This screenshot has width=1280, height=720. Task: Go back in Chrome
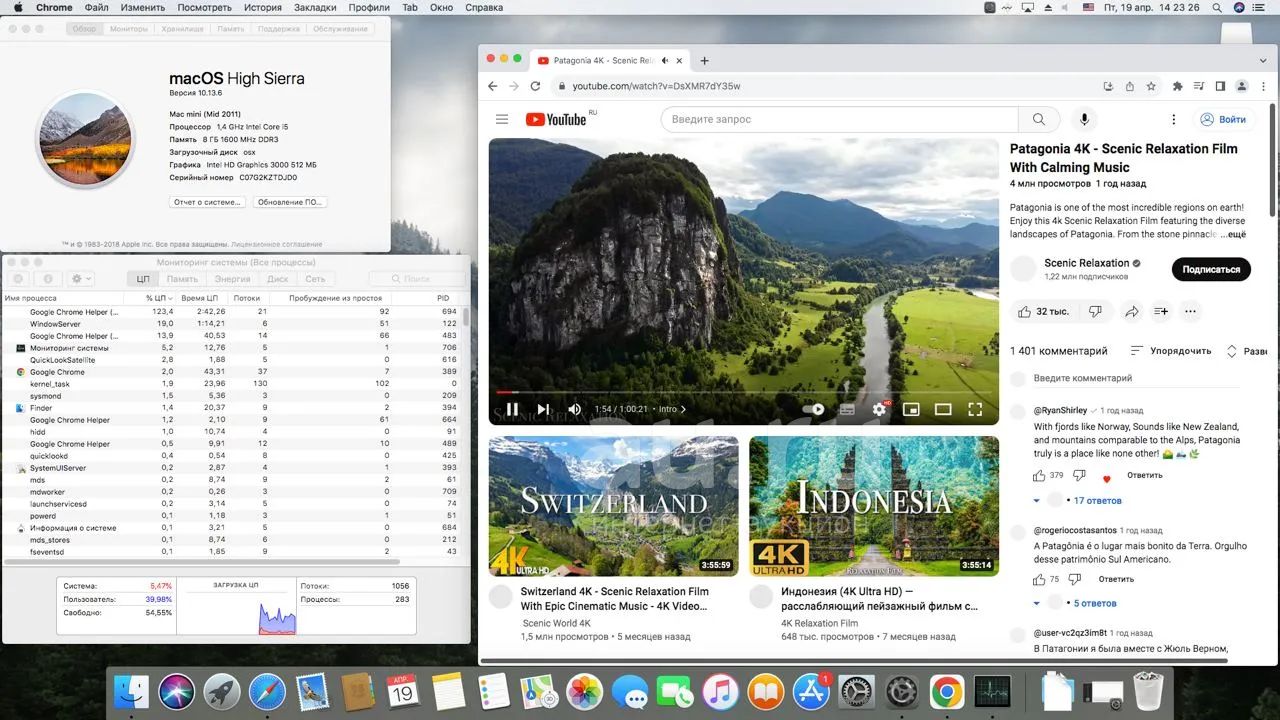(x=492, y=86)
